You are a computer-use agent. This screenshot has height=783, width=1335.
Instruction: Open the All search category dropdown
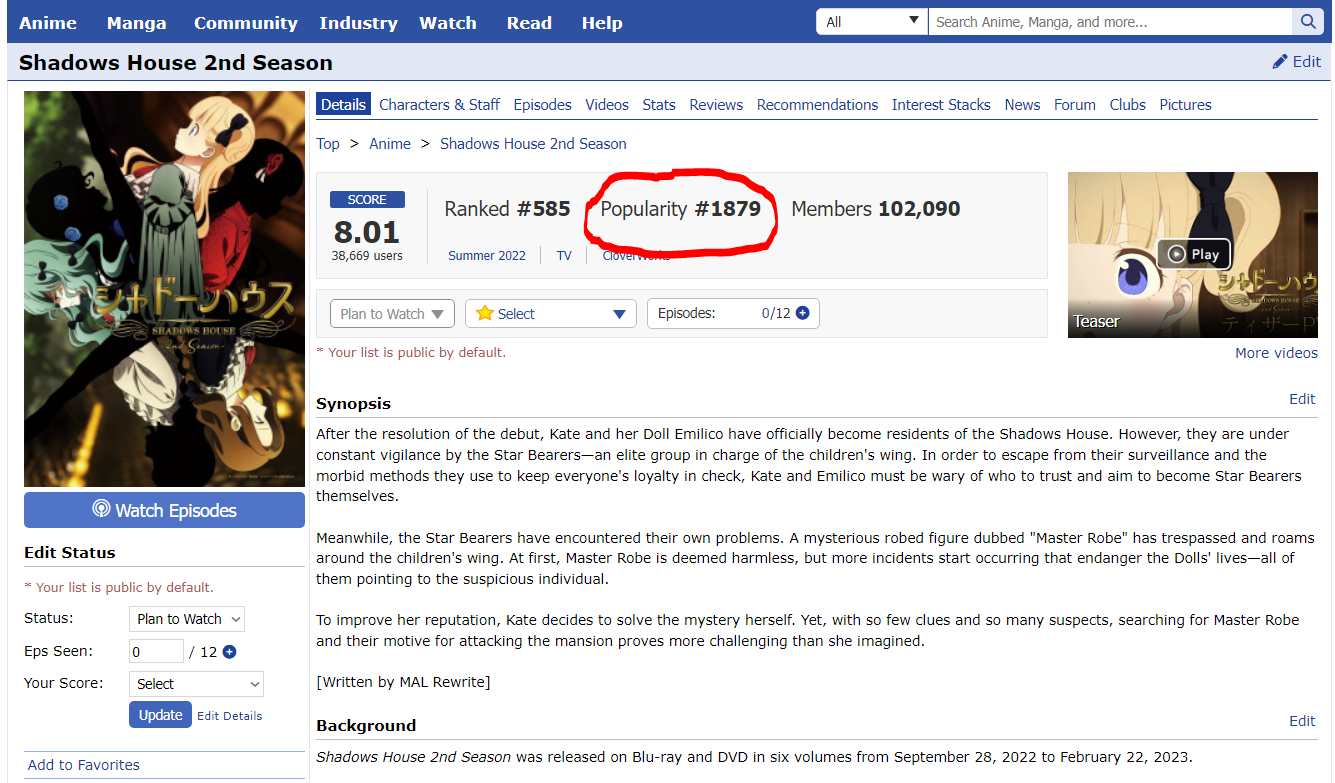871,22
